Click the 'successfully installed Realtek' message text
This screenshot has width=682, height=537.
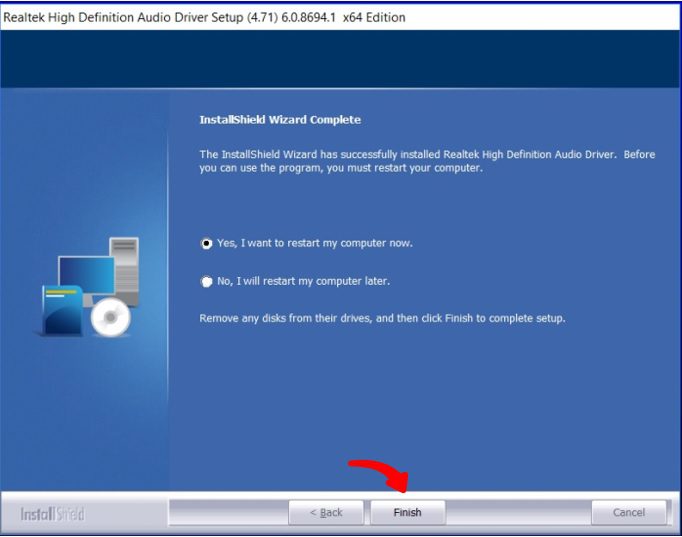tap(427, 161)
